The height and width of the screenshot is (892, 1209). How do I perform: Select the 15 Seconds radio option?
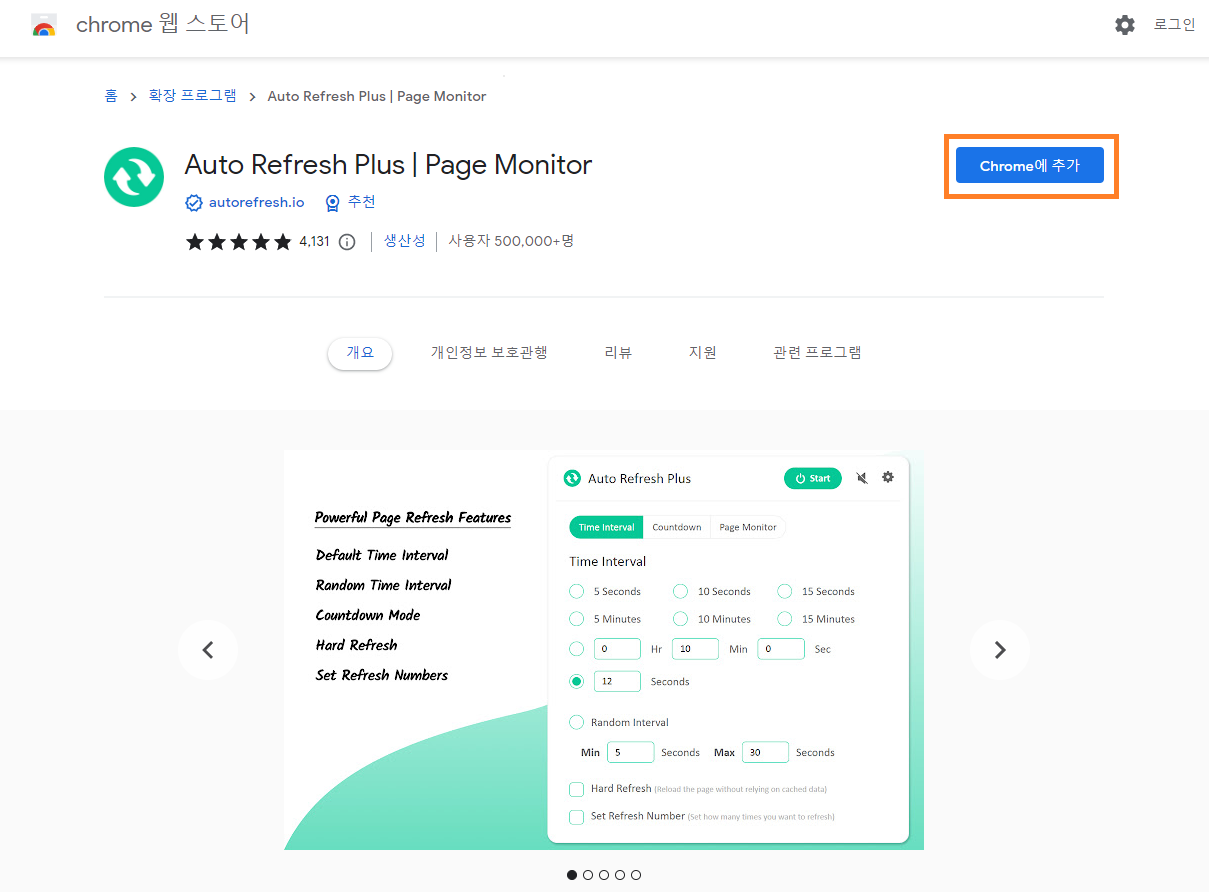[x=785, y=591]
